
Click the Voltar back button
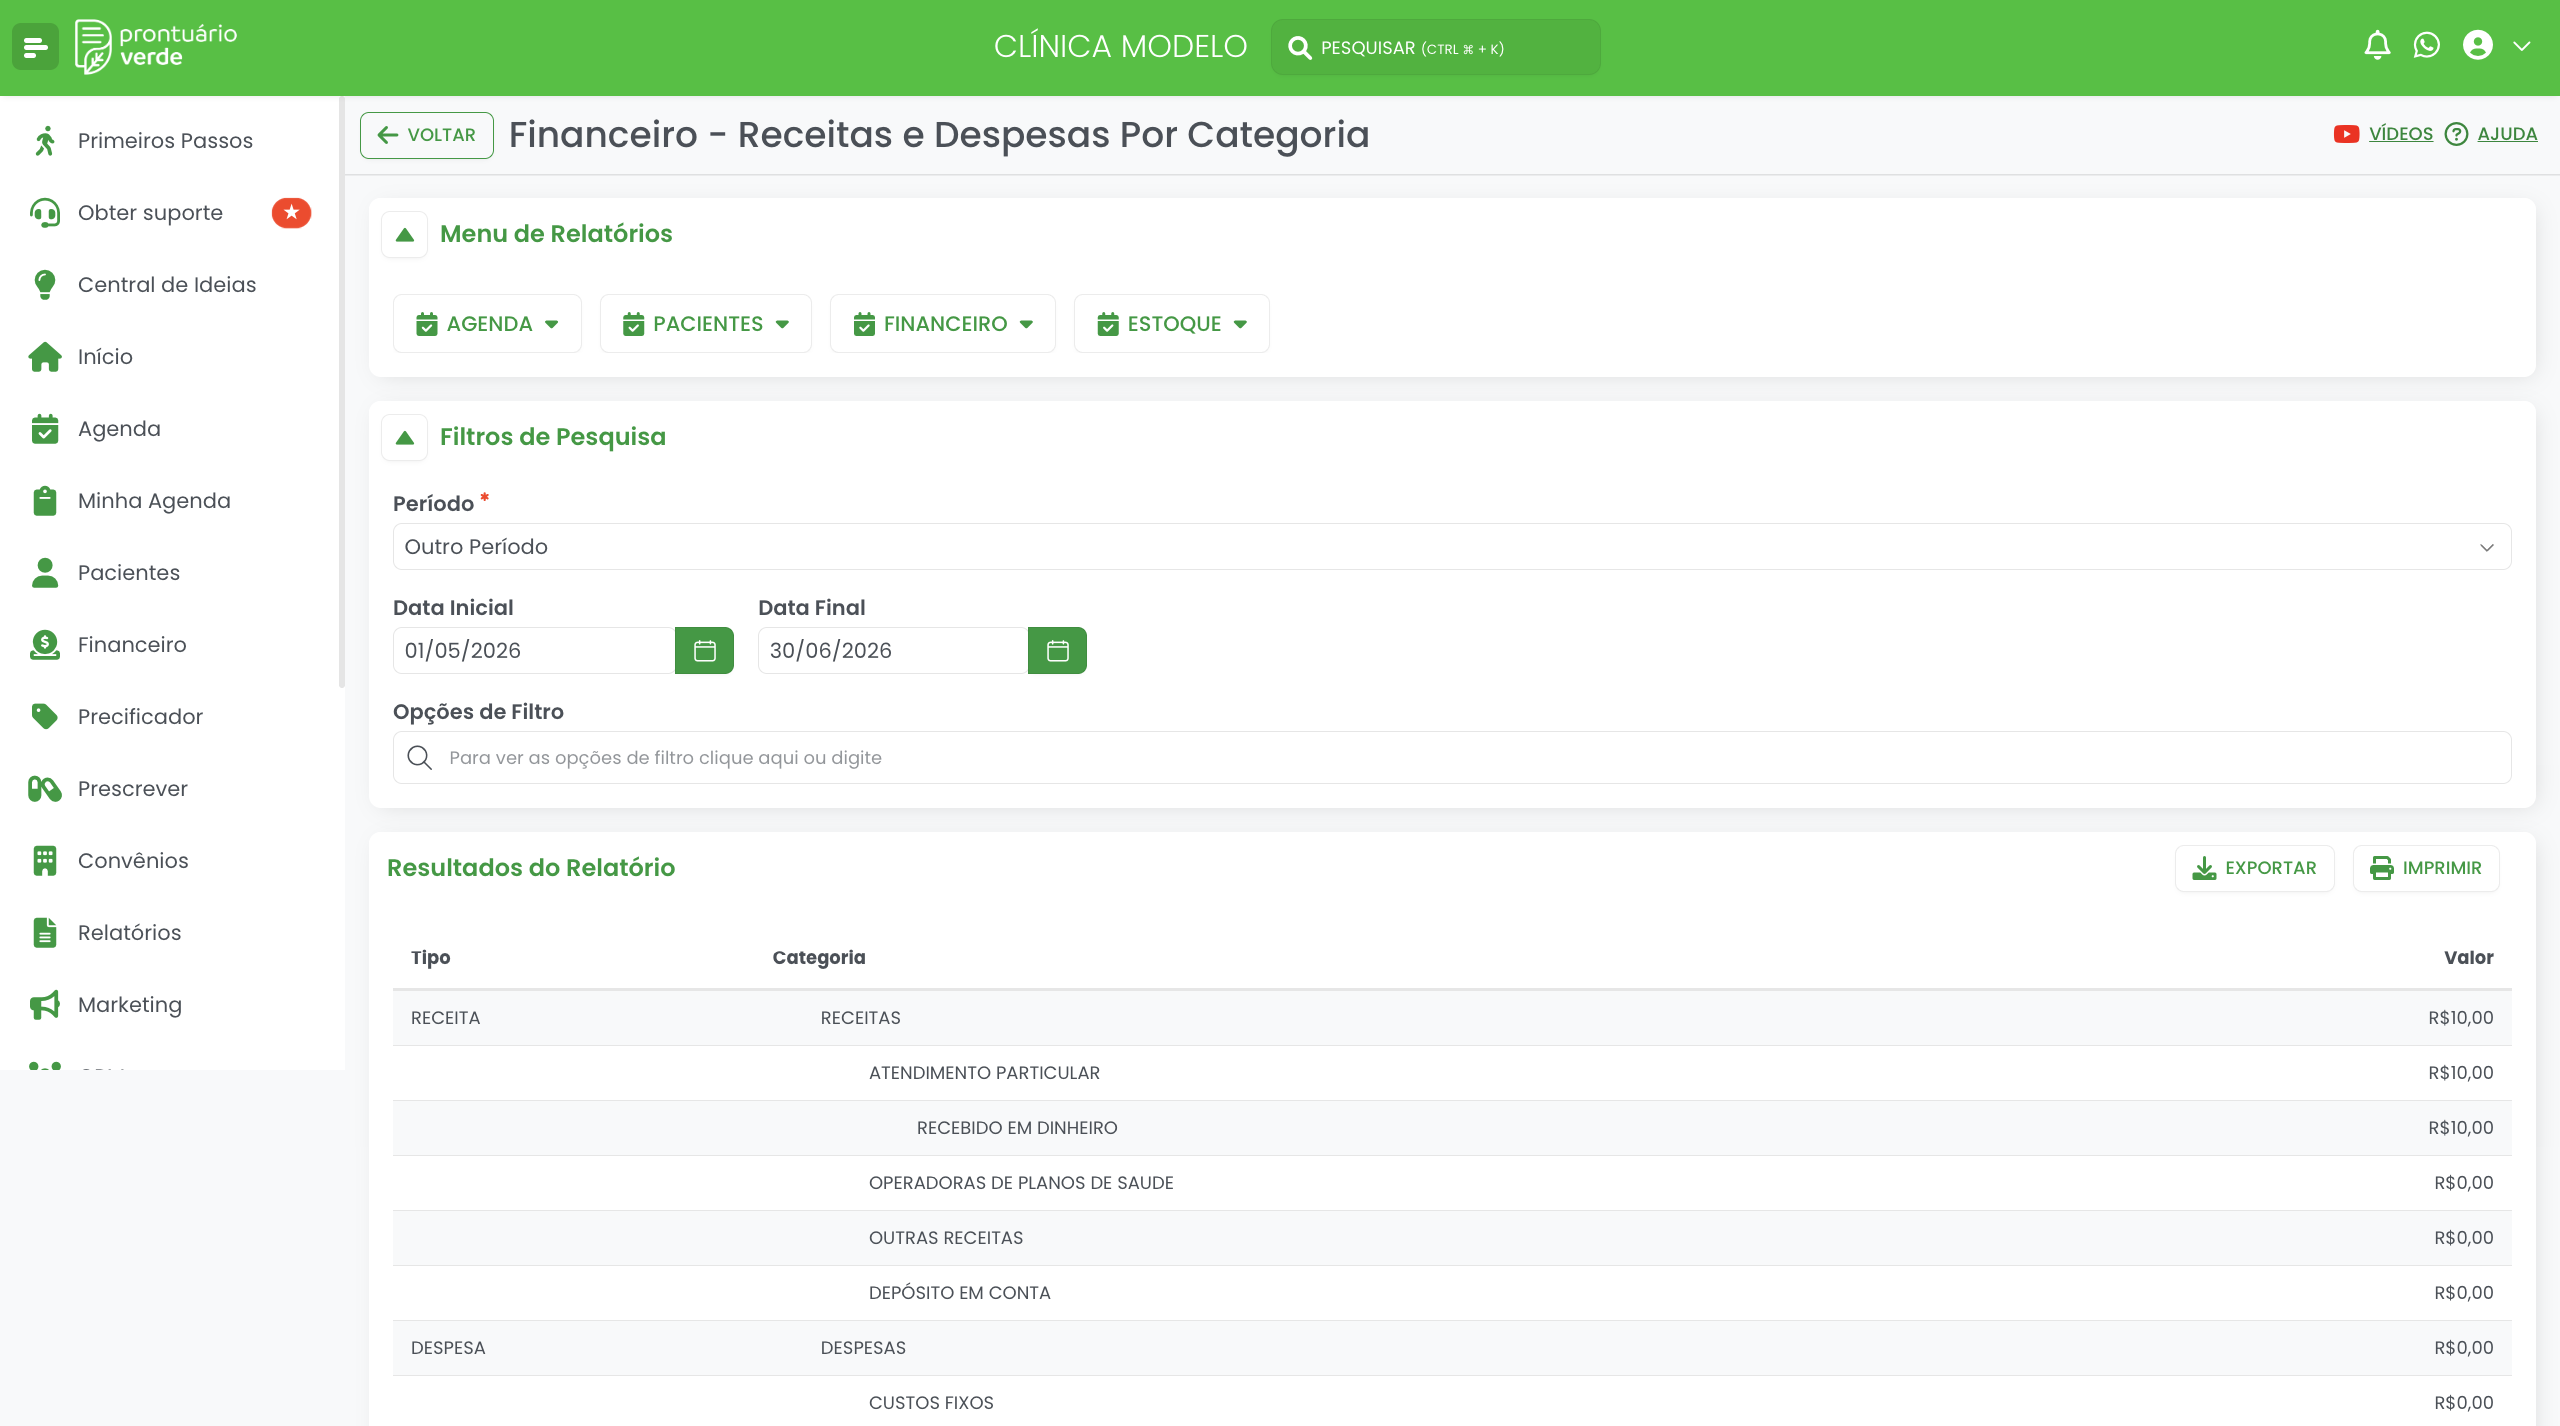[x=427, y=135]
